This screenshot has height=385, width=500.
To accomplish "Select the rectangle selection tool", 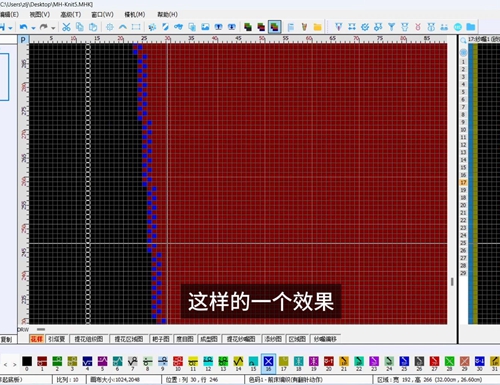I will click(x=136, y=27).
